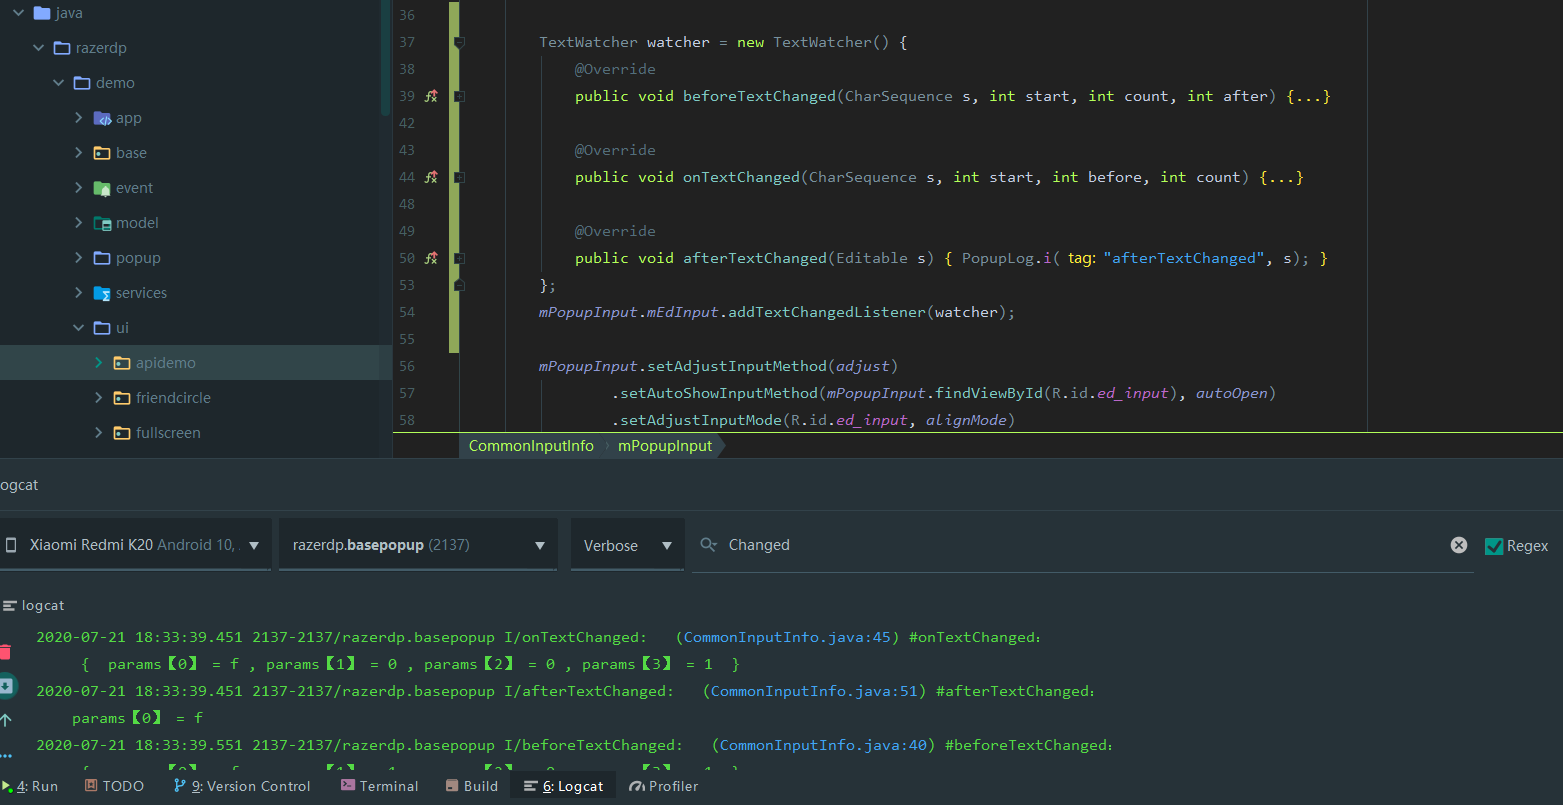Image resolution: width=1563 pixels, height=805 pixels.
Task: Open the razerdp.basepopup process dropdown
Action: click(x=417, y=545)
